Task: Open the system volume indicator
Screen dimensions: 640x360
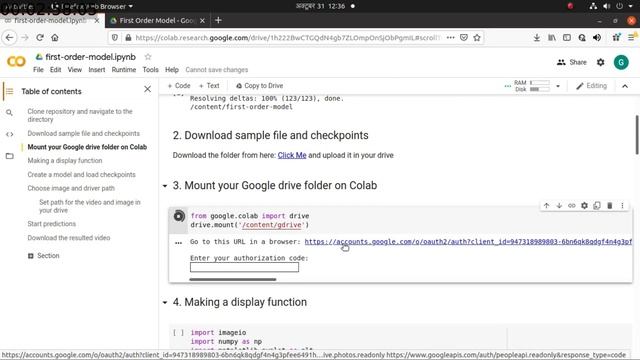Action: click(x=607, y=6)
